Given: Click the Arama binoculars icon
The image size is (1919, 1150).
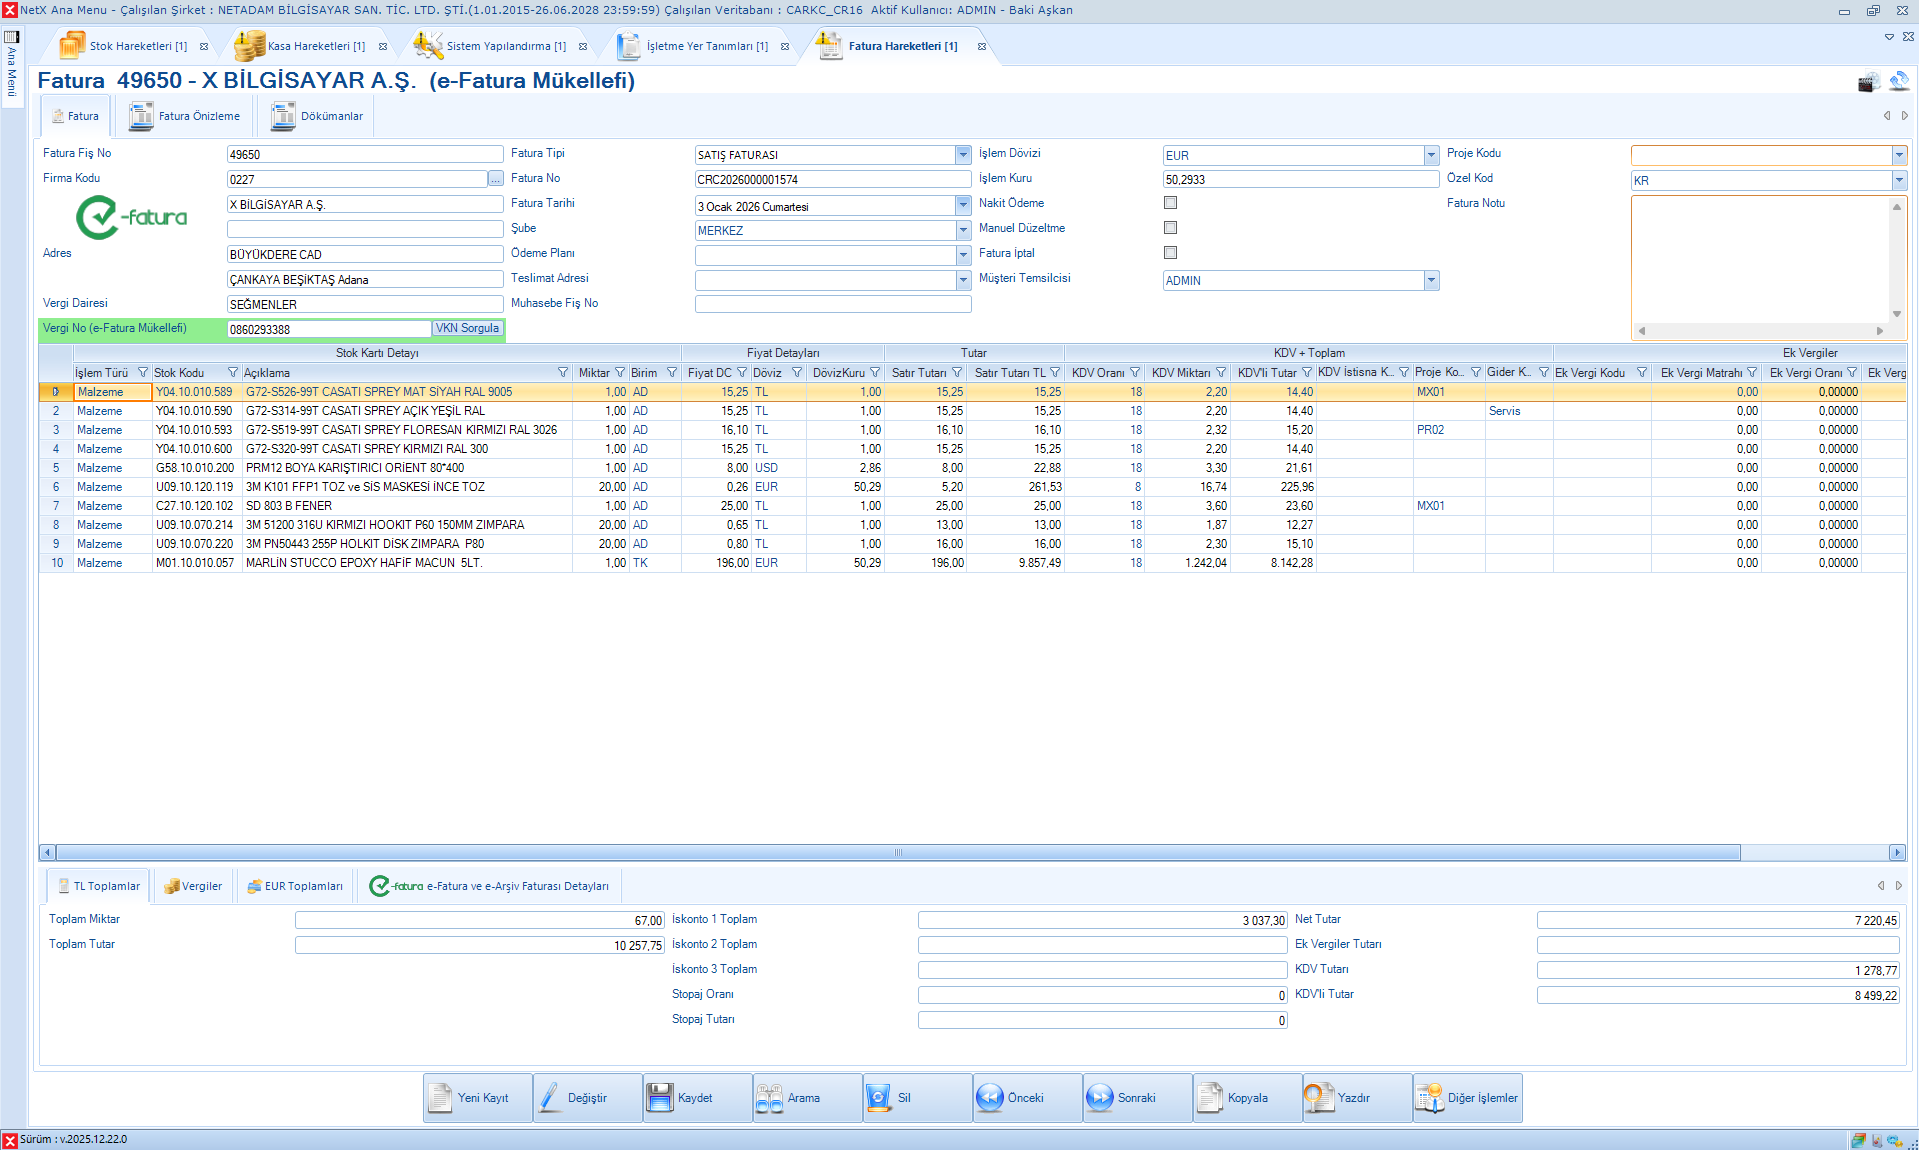Looking at the screenshot, I should tap(769, 1098).
